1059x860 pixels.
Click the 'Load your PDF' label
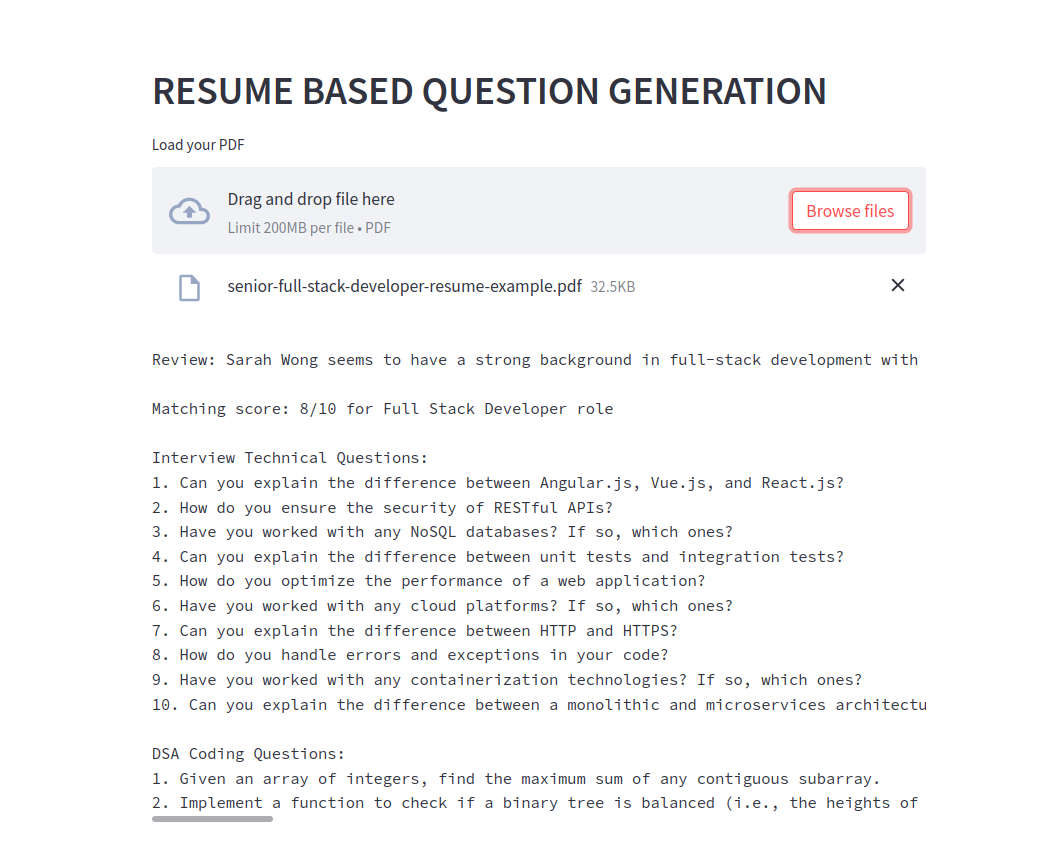(198, 145)
